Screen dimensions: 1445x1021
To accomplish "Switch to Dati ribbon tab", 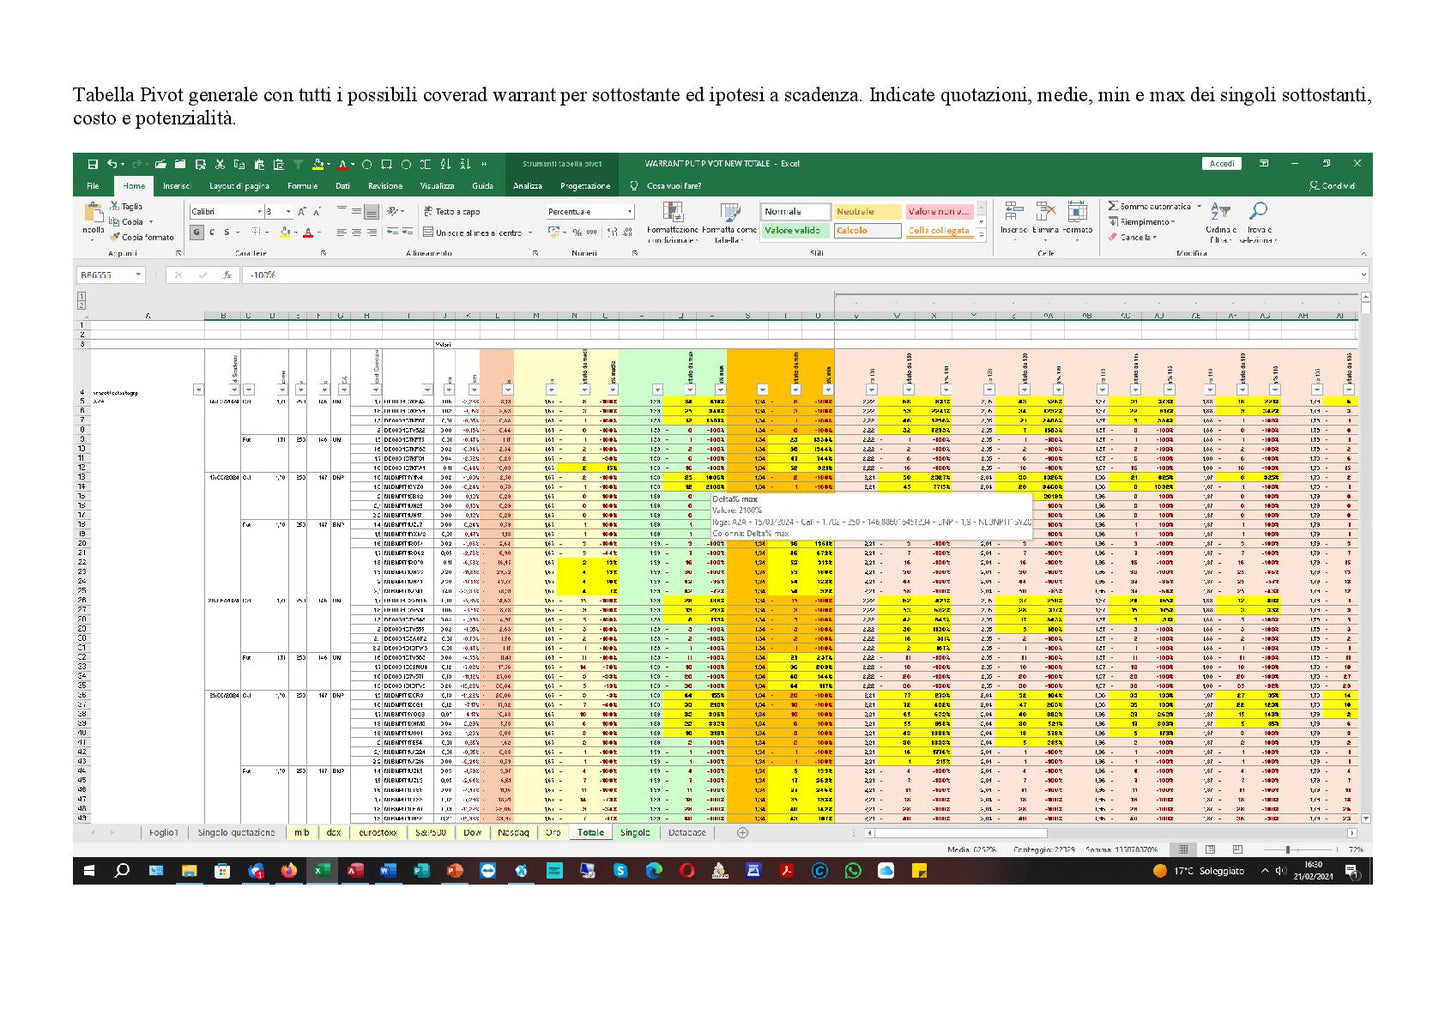I will pyautogui.click(x=343, y=186).
